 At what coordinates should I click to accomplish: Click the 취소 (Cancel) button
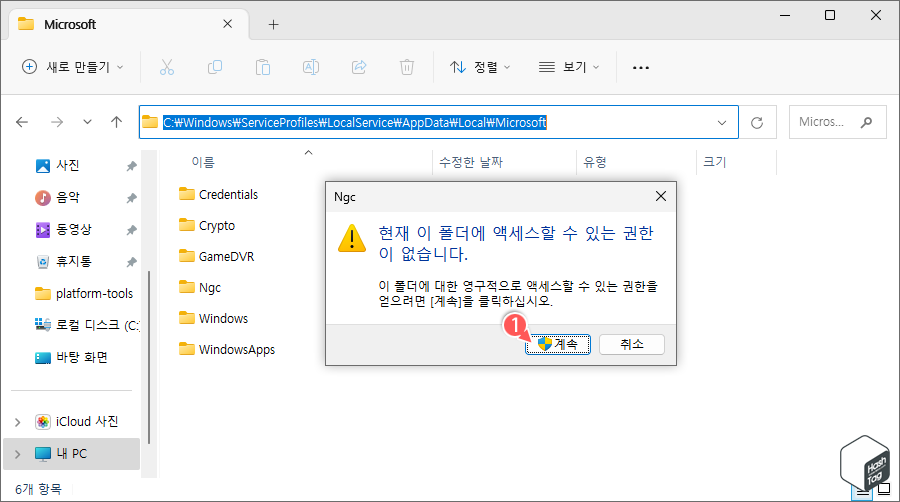point(632,344)
